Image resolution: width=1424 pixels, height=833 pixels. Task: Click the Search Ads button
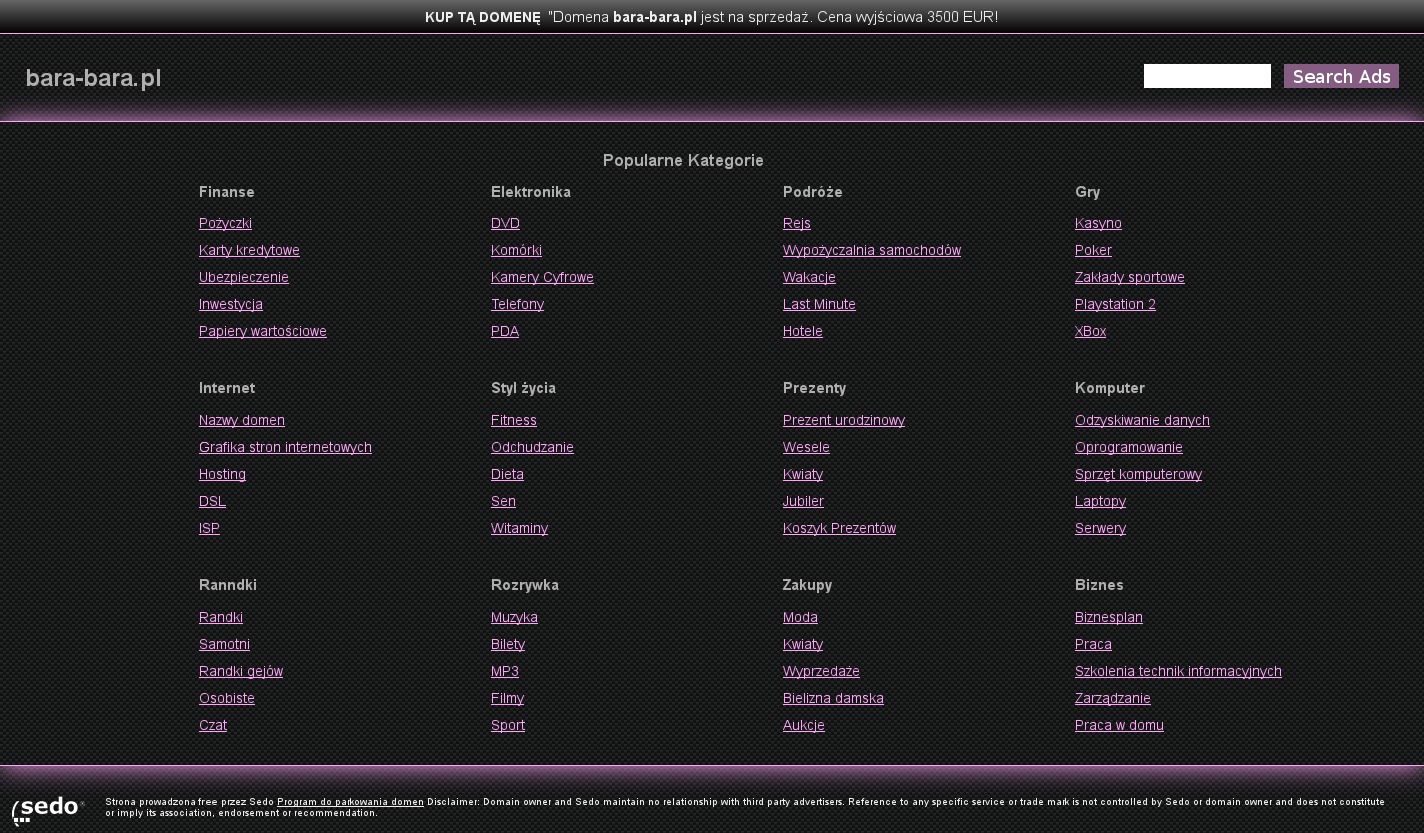pyautogui.click(x=1341, y=77)
